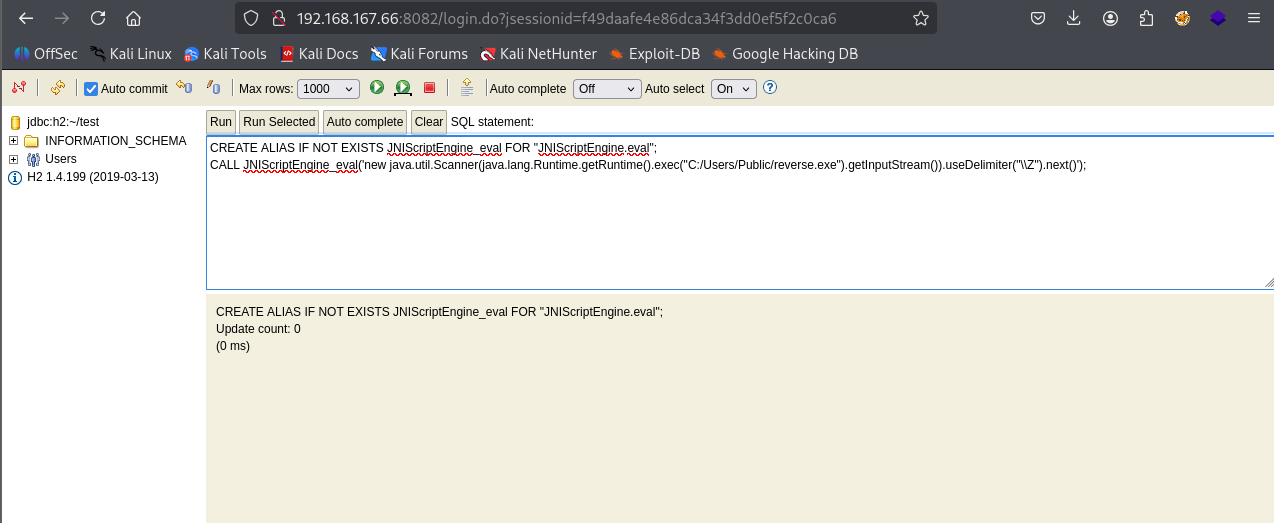Bookmark this page with the star icon
The image size is (1274, 523).
(x=920, y=19)
